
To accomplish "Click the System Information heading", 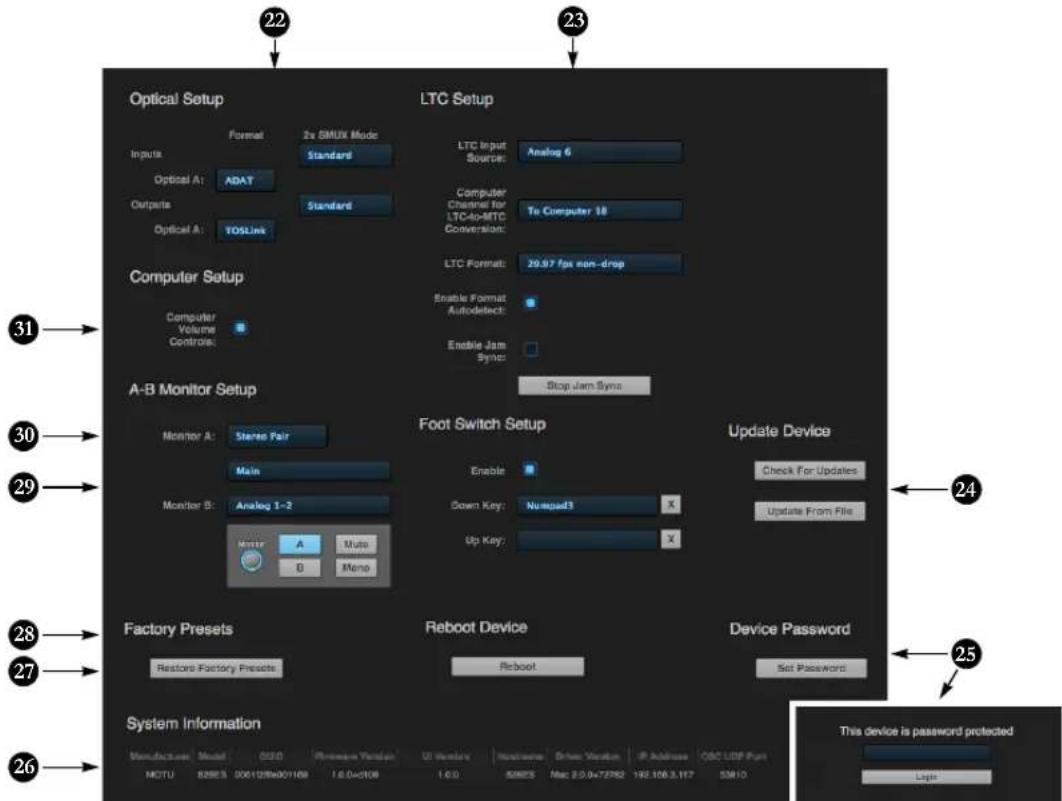I will point(194,724).
